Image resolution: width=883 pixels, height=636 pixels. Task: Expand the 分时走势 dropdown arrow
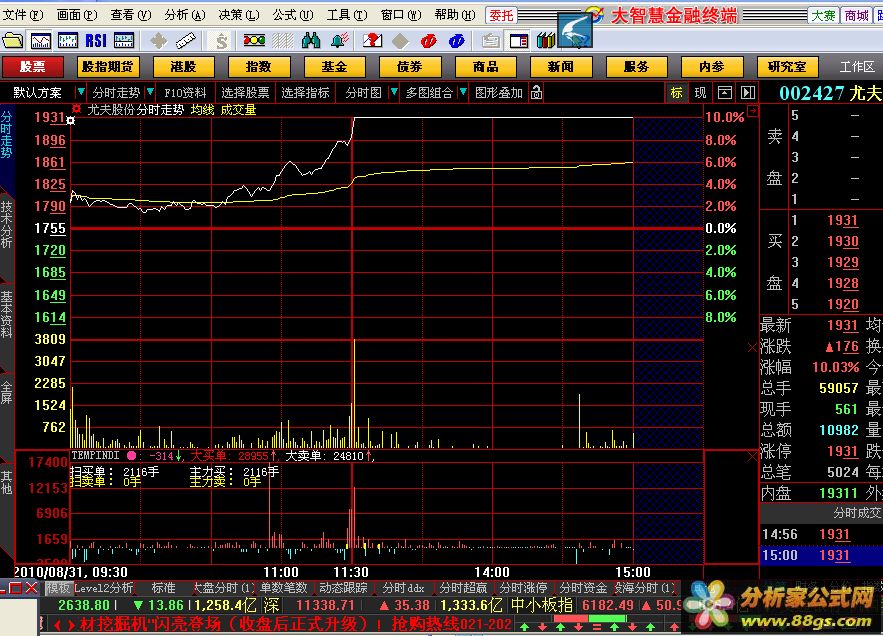(x=150, y=92)
